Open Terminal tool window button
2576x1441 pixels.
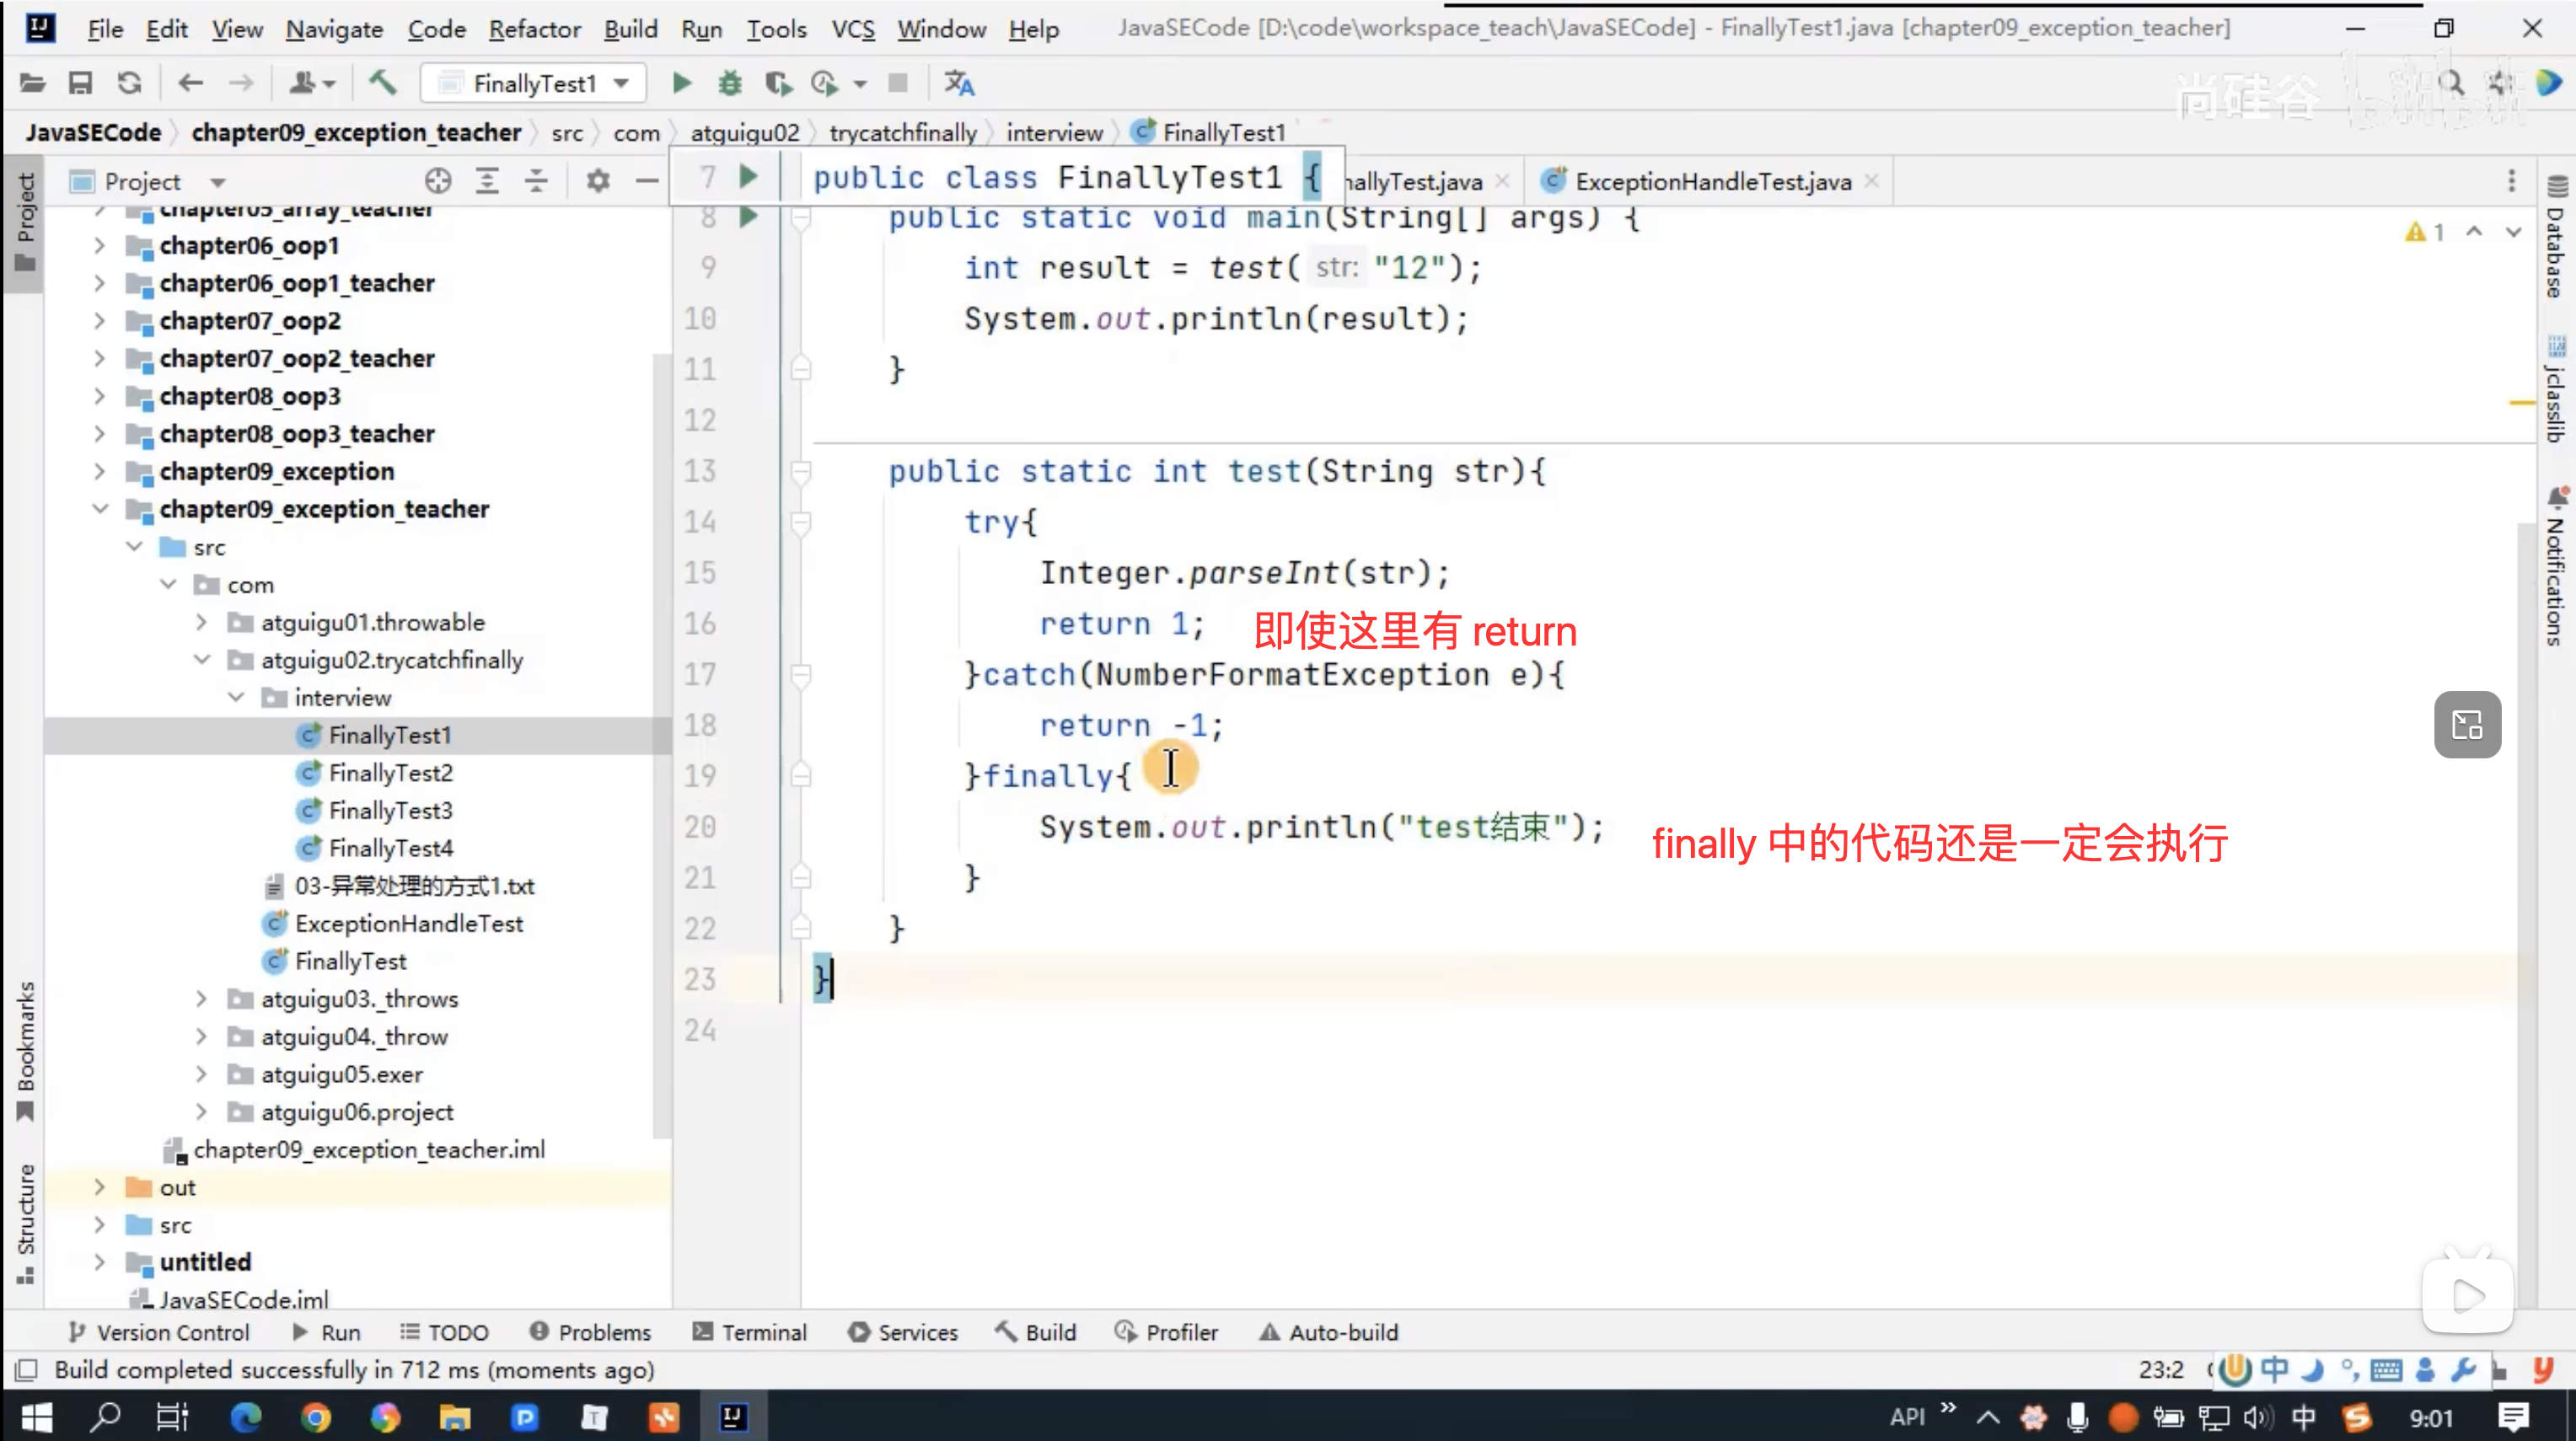749,1332
